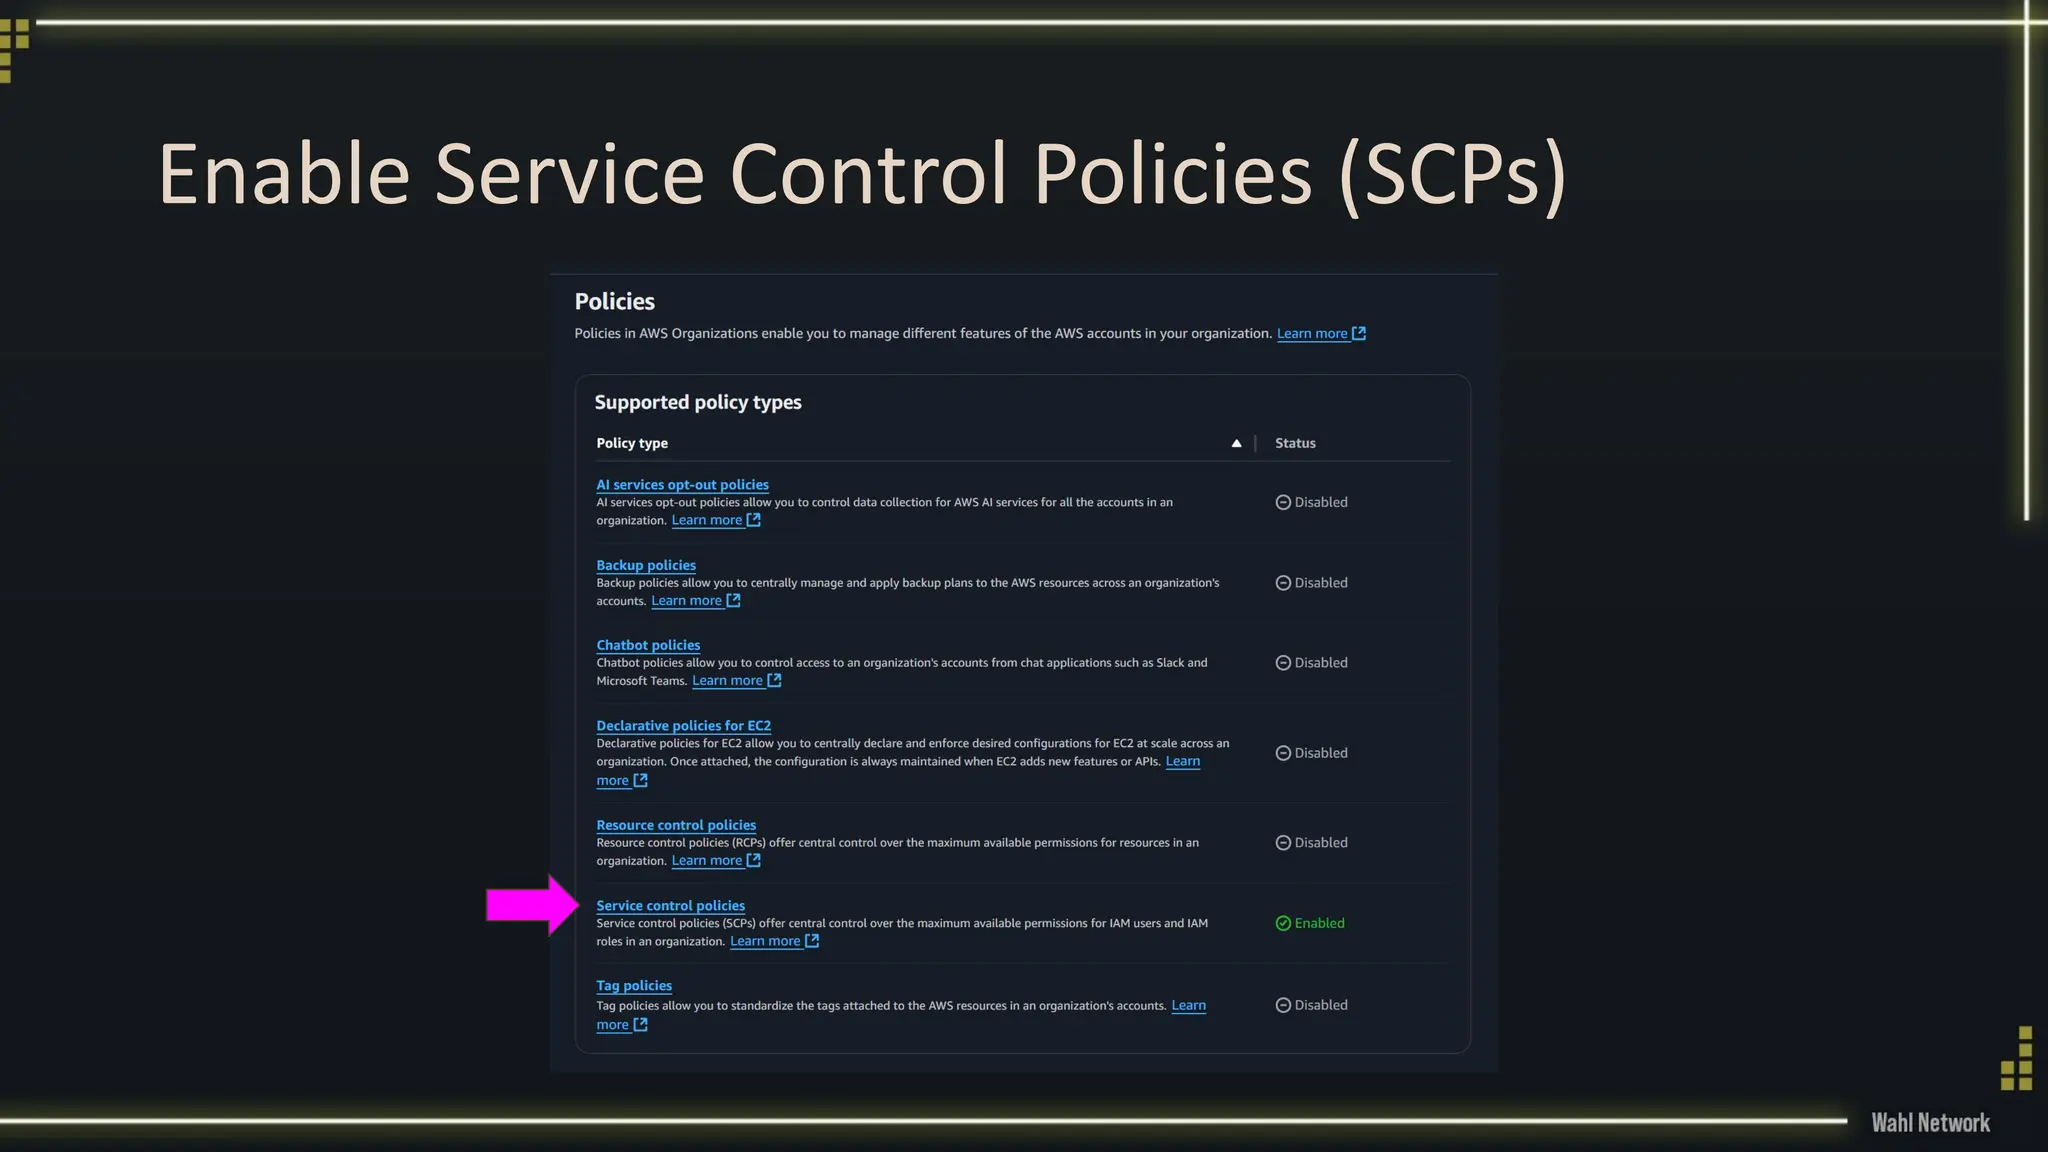Open the Service control policies link
2048x1152 pixels.
click(670, 906)
